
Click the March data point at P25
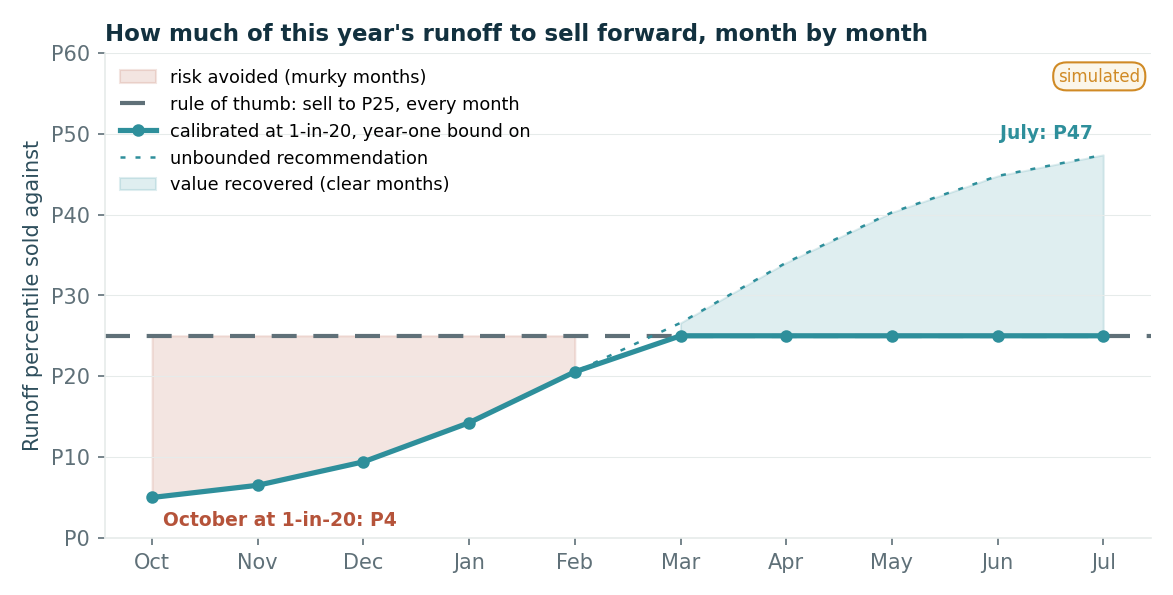(x=681, y=337)
